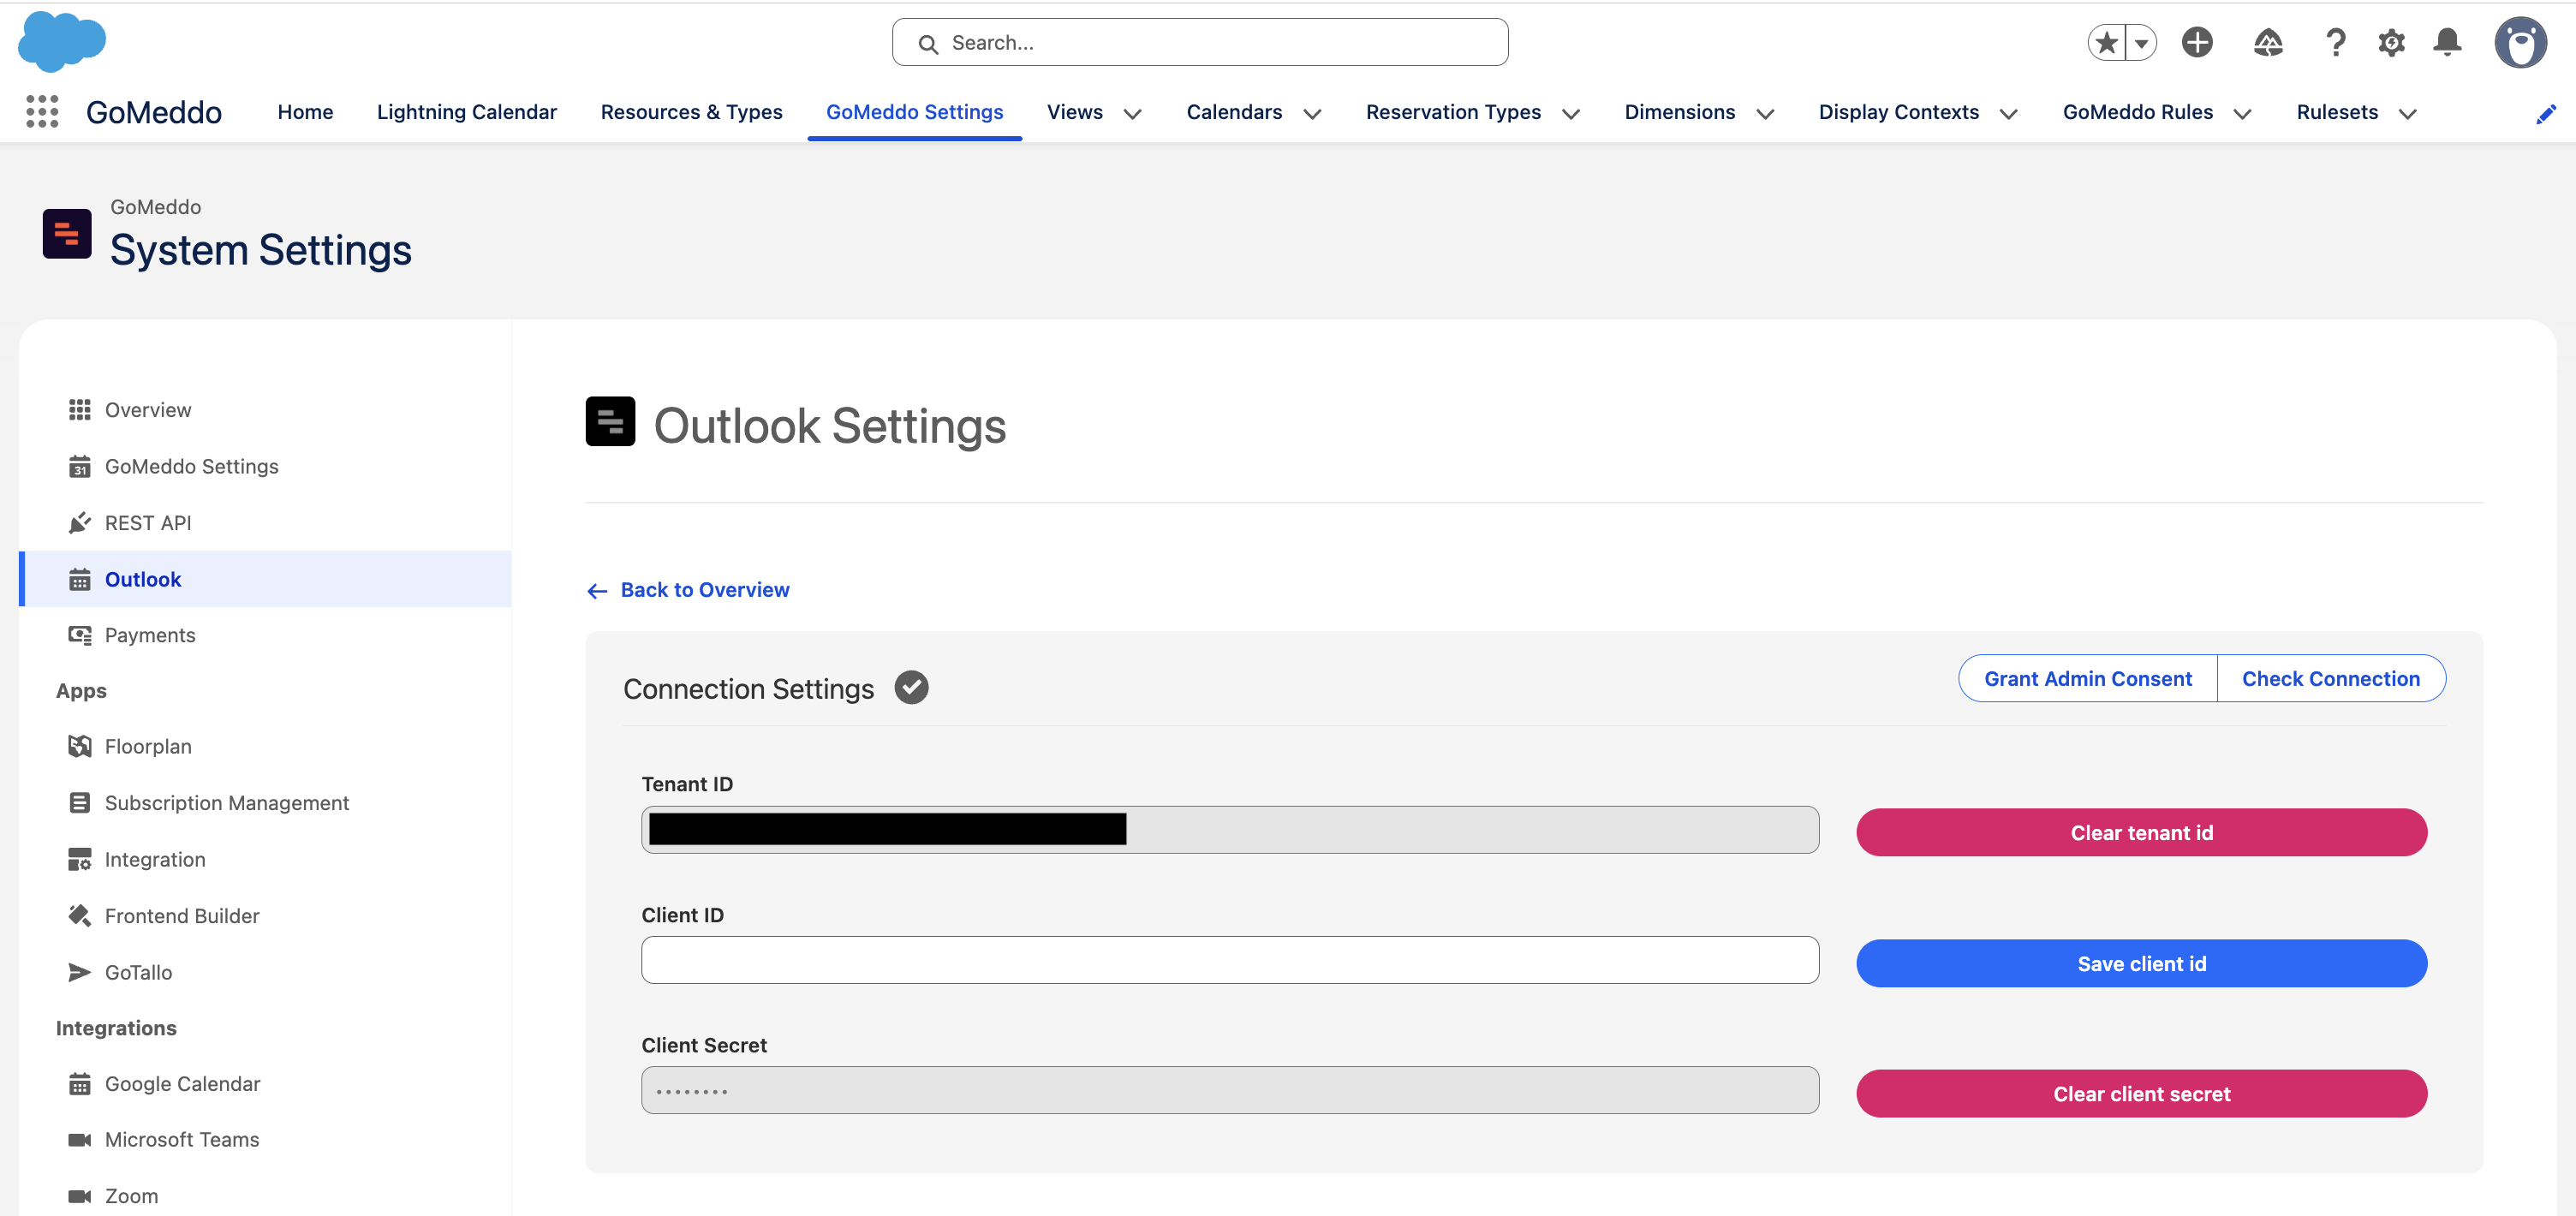Open the GoMeddo Rules tab
This screenshot has width=2576, height=1216.
coord(2138,112)
